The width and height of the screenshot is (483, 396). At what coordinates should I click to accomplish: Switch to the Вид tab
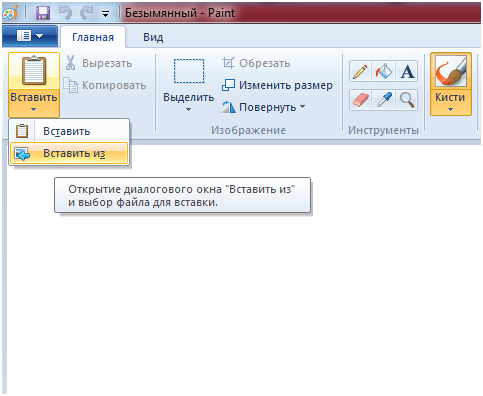coord(153,37)
